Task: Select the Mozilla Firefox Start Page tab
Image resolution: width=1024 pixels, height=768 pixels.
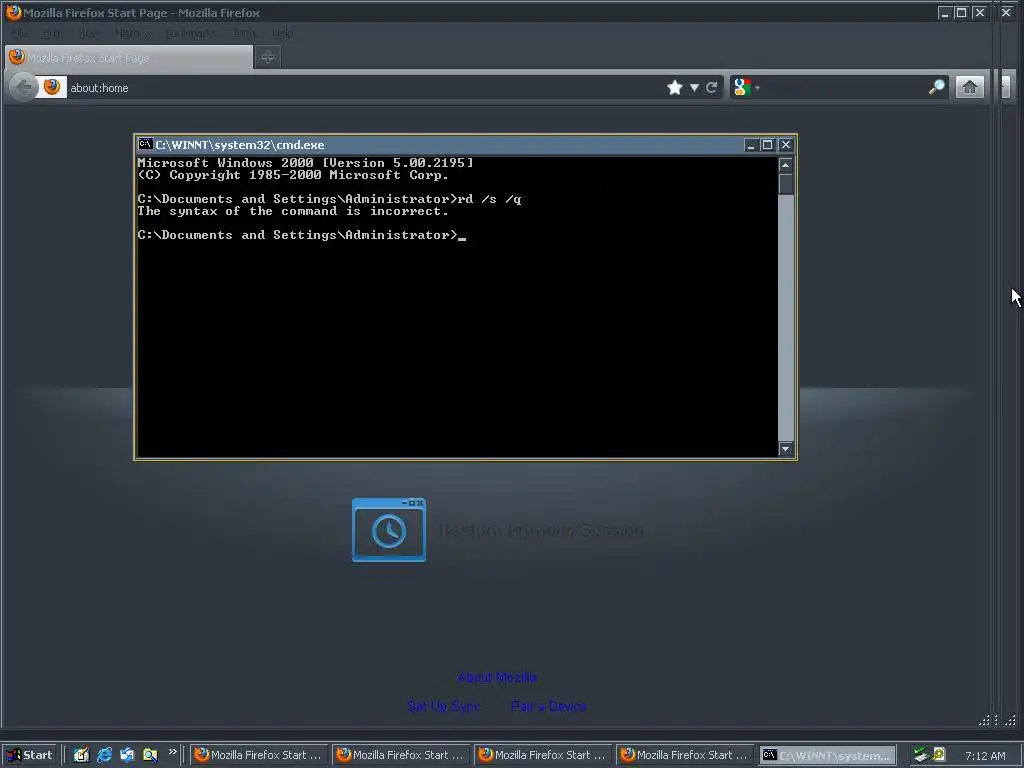Action: pos(129,57)
